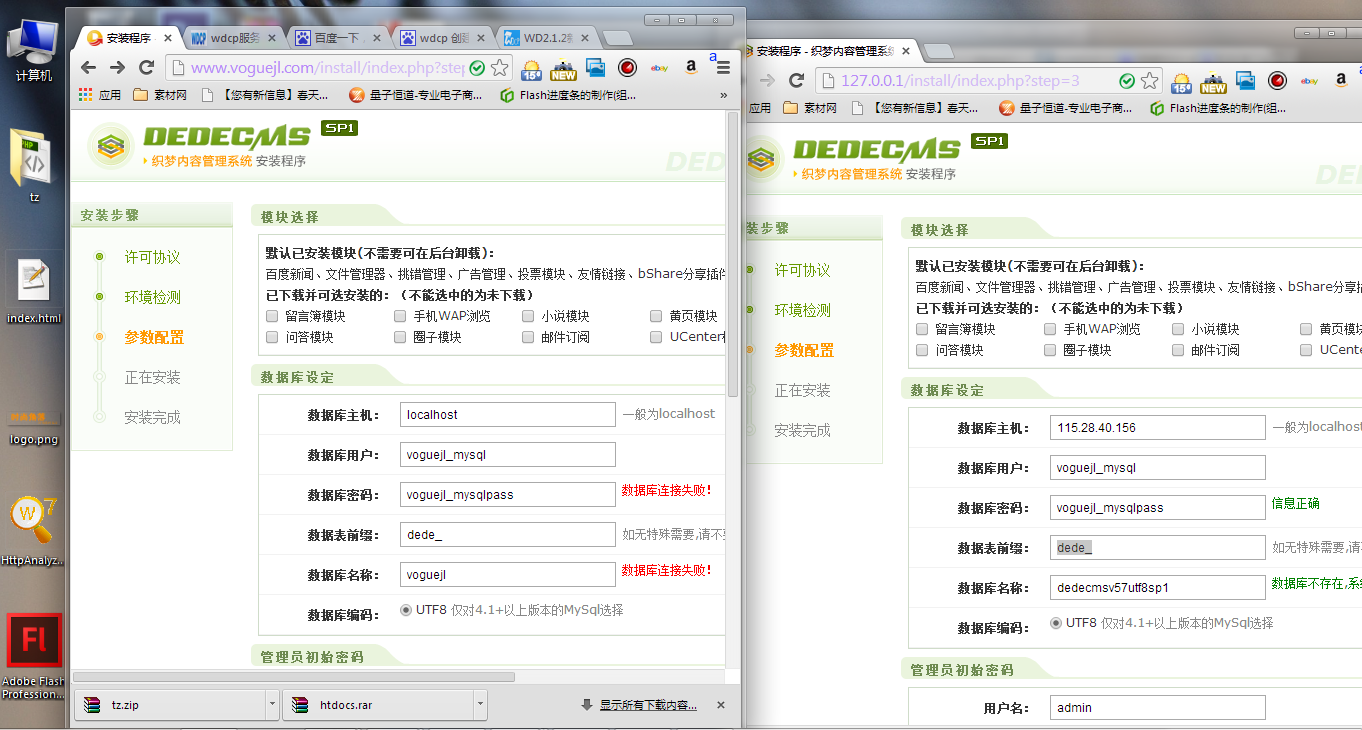The height and width of the screenshot is (730, 1362).
Task: Expand the tz.zip download options arrow
Action: click(272, 705)
